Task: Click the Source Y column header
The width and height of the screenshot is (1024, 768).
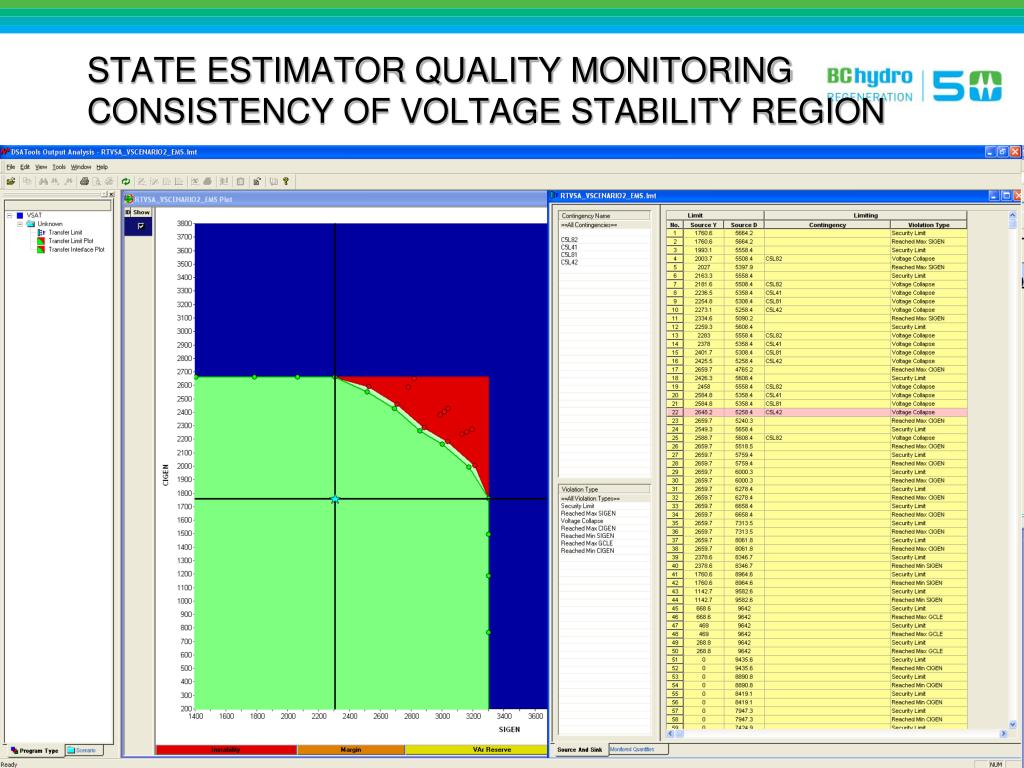Action: click(x=703, y=225)
